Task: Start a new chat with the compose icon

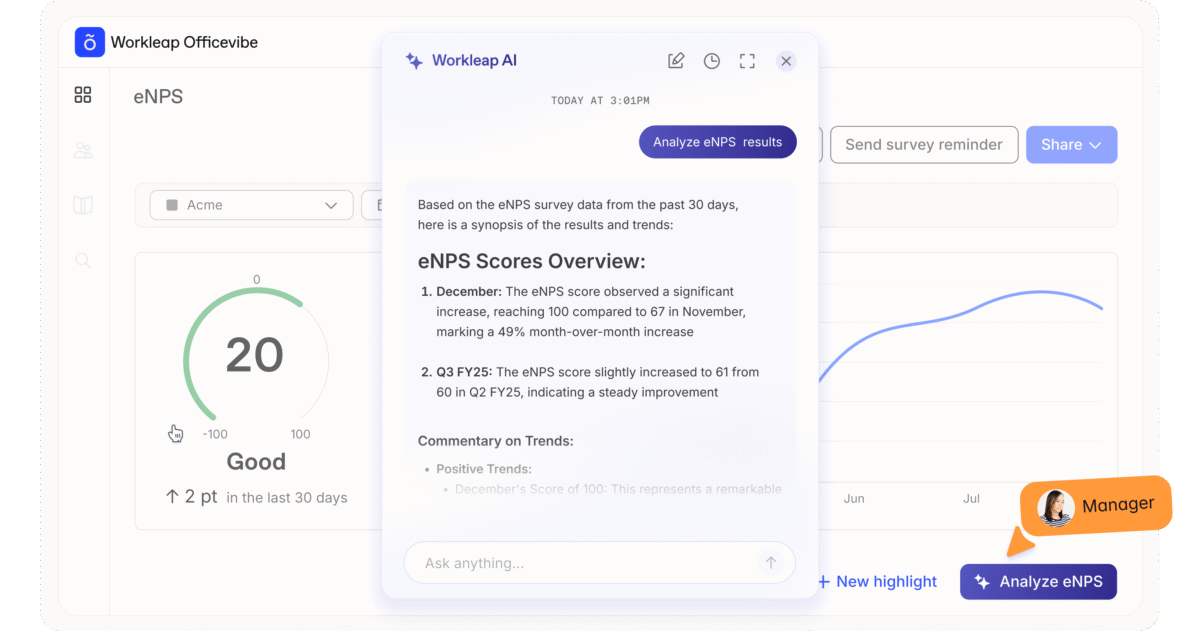Action: 676,61
